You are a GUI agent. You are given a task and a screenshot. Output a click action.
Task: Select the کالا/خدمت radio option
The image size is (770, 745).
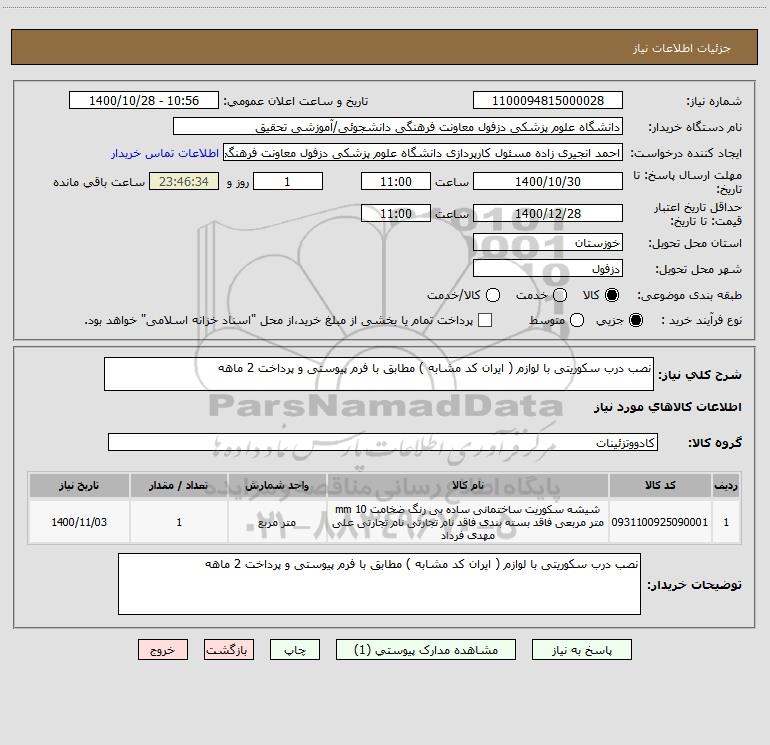(x=493, y=295)
